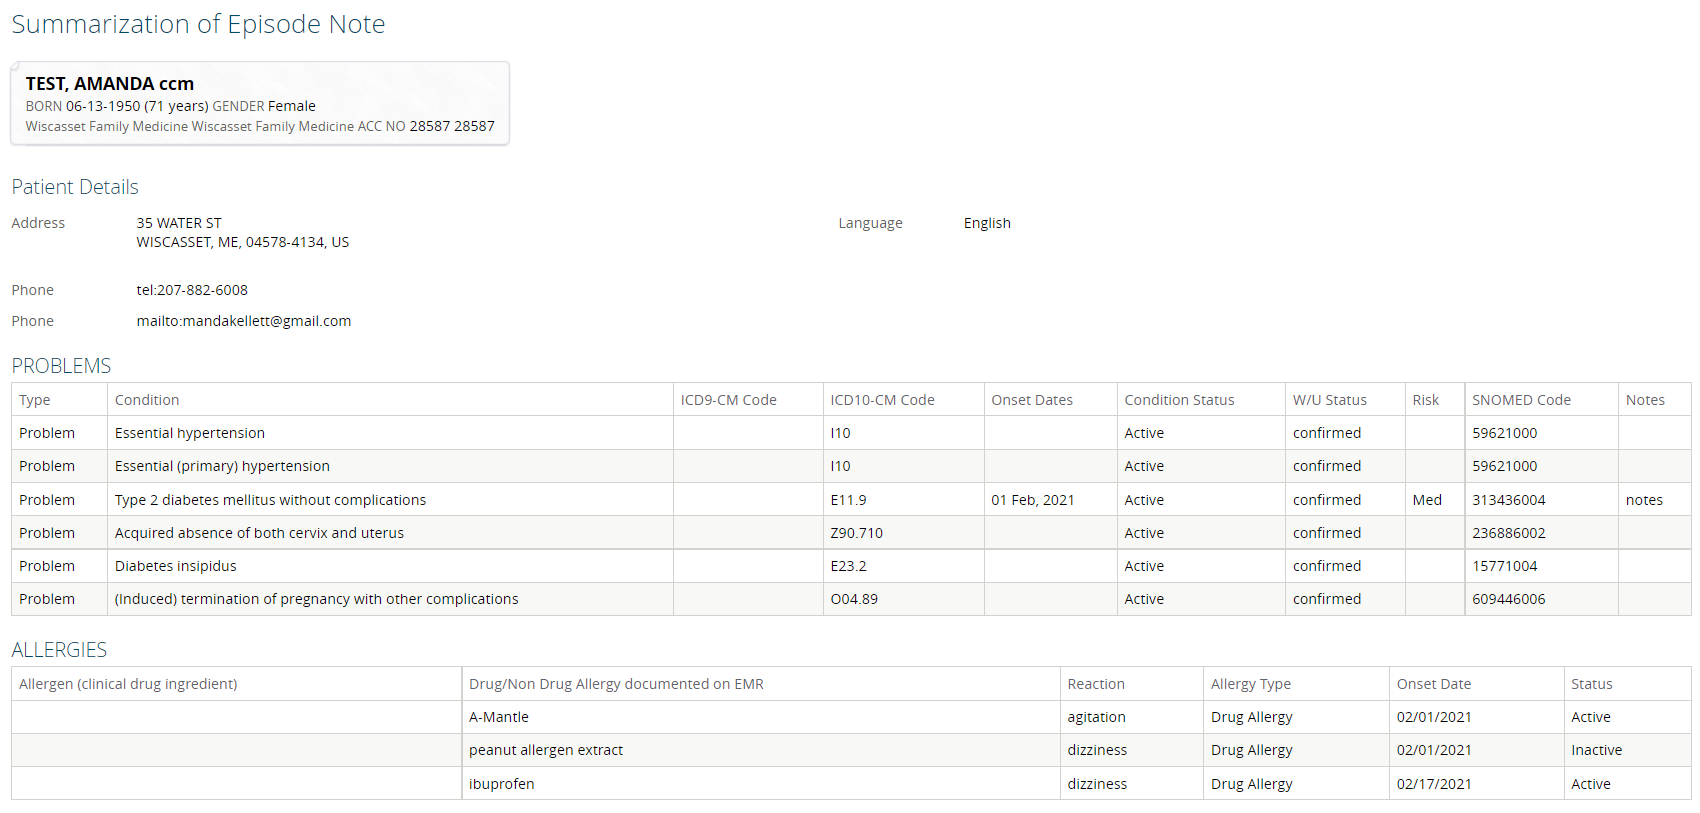Click the notes cell for diabetes
1700x813 pixels.
click(x=1644, y=500)
